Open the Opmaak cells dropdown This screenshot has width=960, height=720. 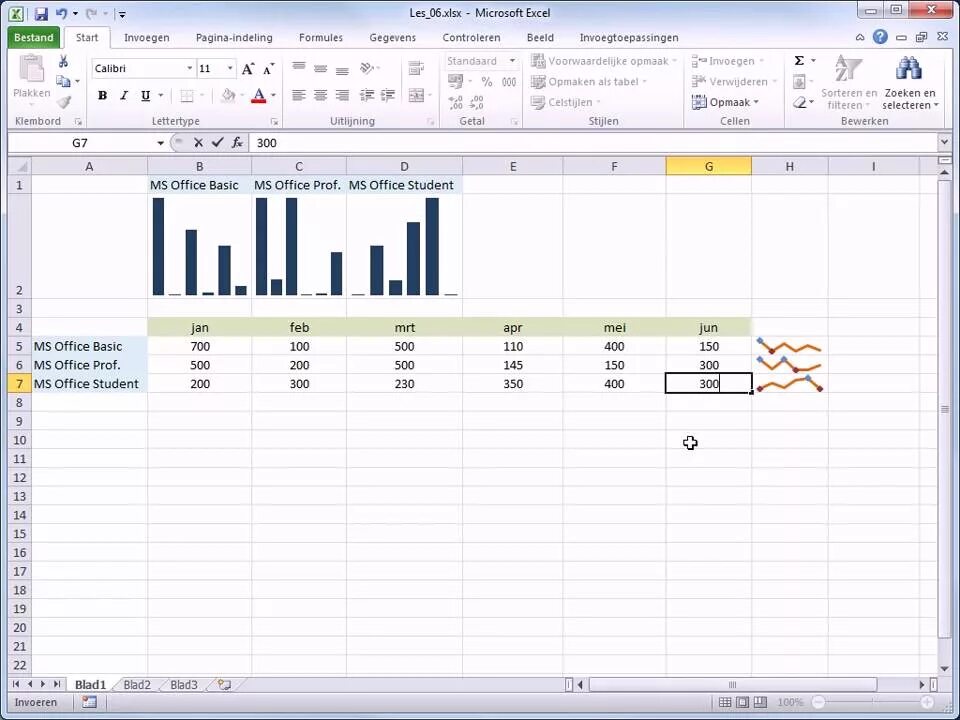pyautogui.click(x=726, y=102)
